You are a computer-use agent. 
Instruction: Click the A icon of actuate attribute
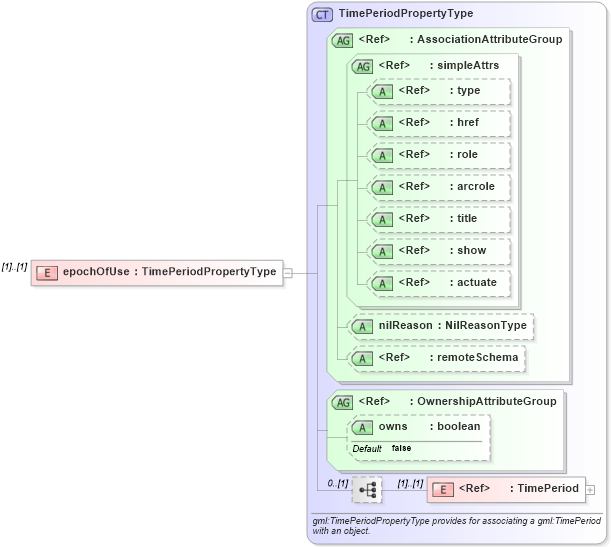[382, 284]
